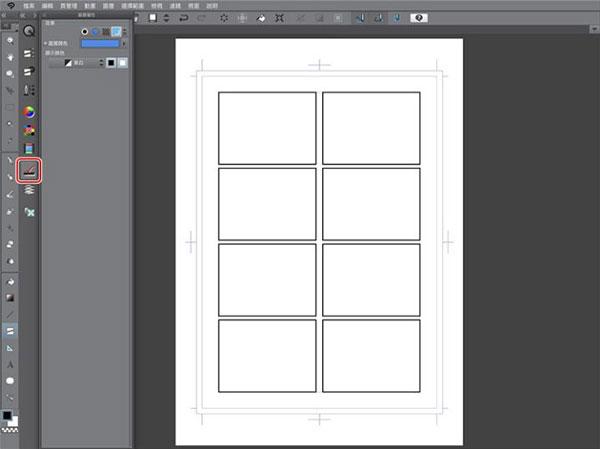Select the Correct line tool
Viewport: 600px width, 449px height.
pyautogui.click(x=10, y=397)
